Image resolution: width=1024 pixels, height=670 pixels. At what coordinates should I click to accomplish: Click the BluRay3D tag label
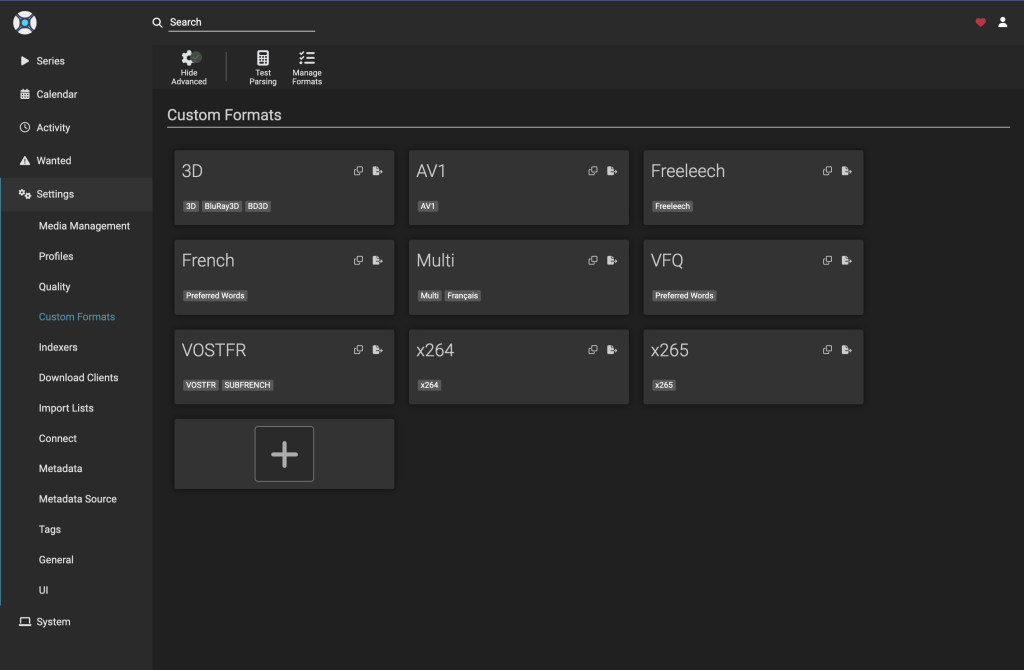[x=222, y=206]
